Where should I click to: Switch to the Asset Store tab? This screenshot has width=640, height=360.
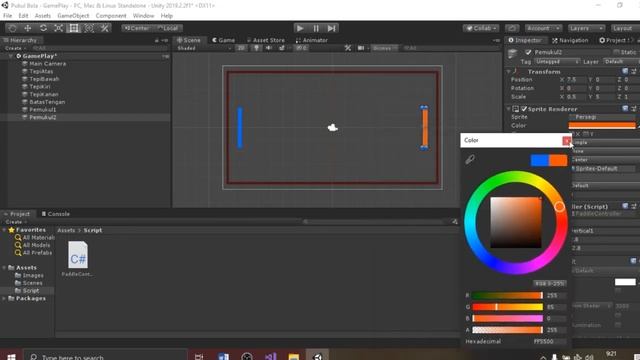click(266, 40)
